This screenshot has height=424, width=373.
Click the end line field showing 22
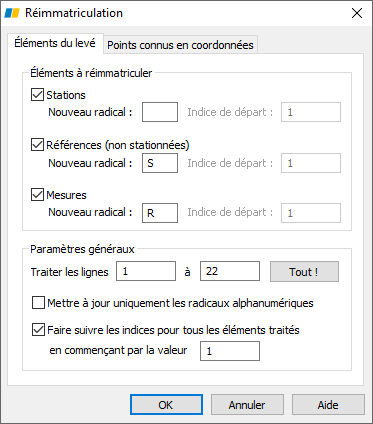pos(230,271)
